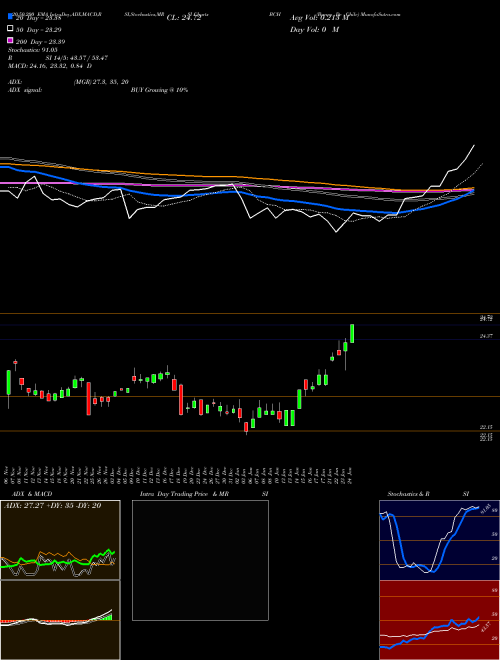
Task: Select the '20 Day - 23.38' legend text
Action: click(x=39, y=18)
